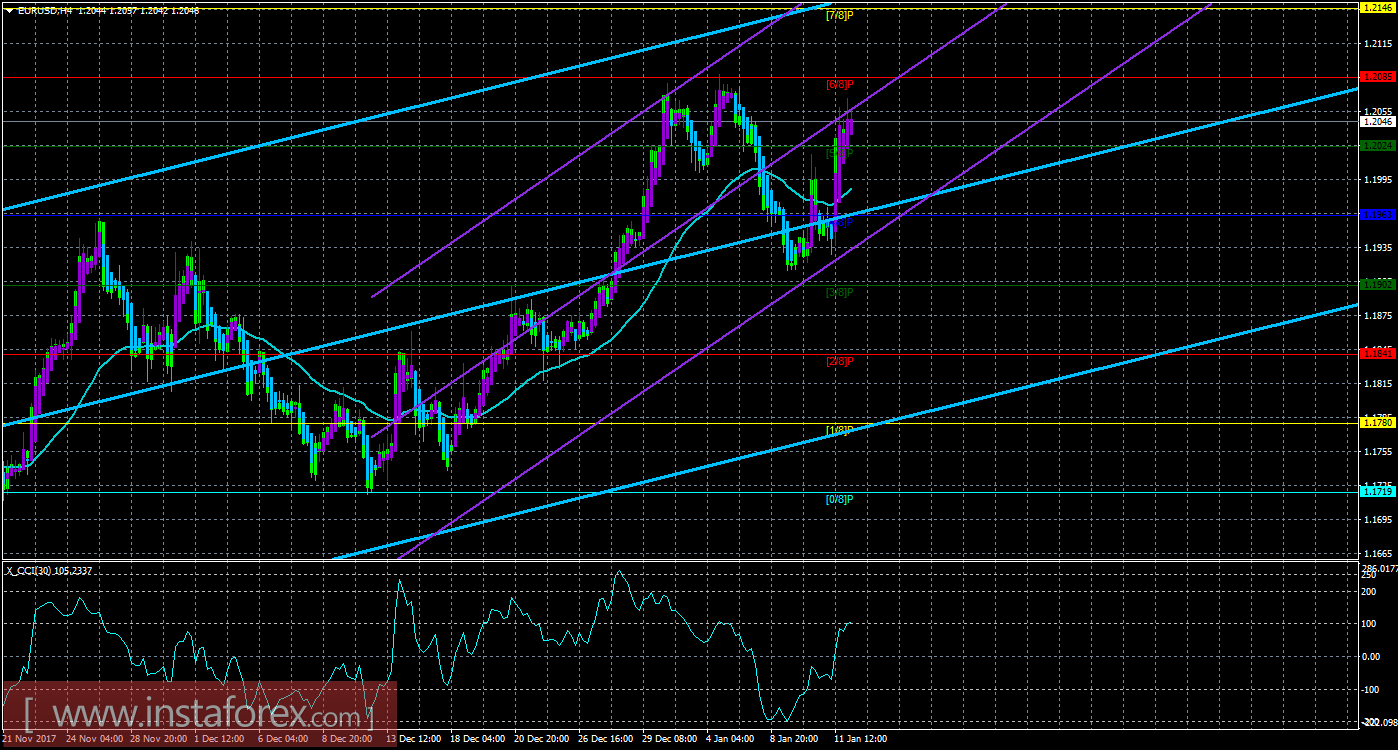
Task: Click the 1.1935 price scale value
Action: [1378, 248]
